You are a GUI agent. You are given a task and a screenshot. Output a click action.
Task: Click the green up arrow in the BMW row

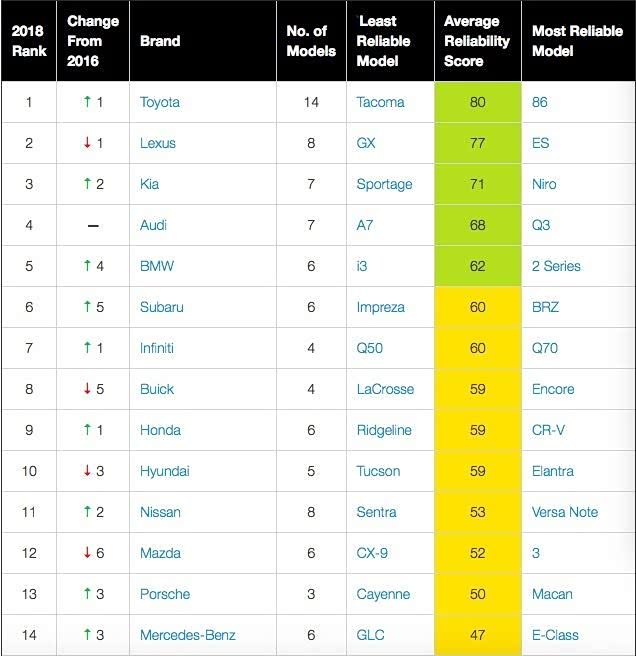pos(86,266)
